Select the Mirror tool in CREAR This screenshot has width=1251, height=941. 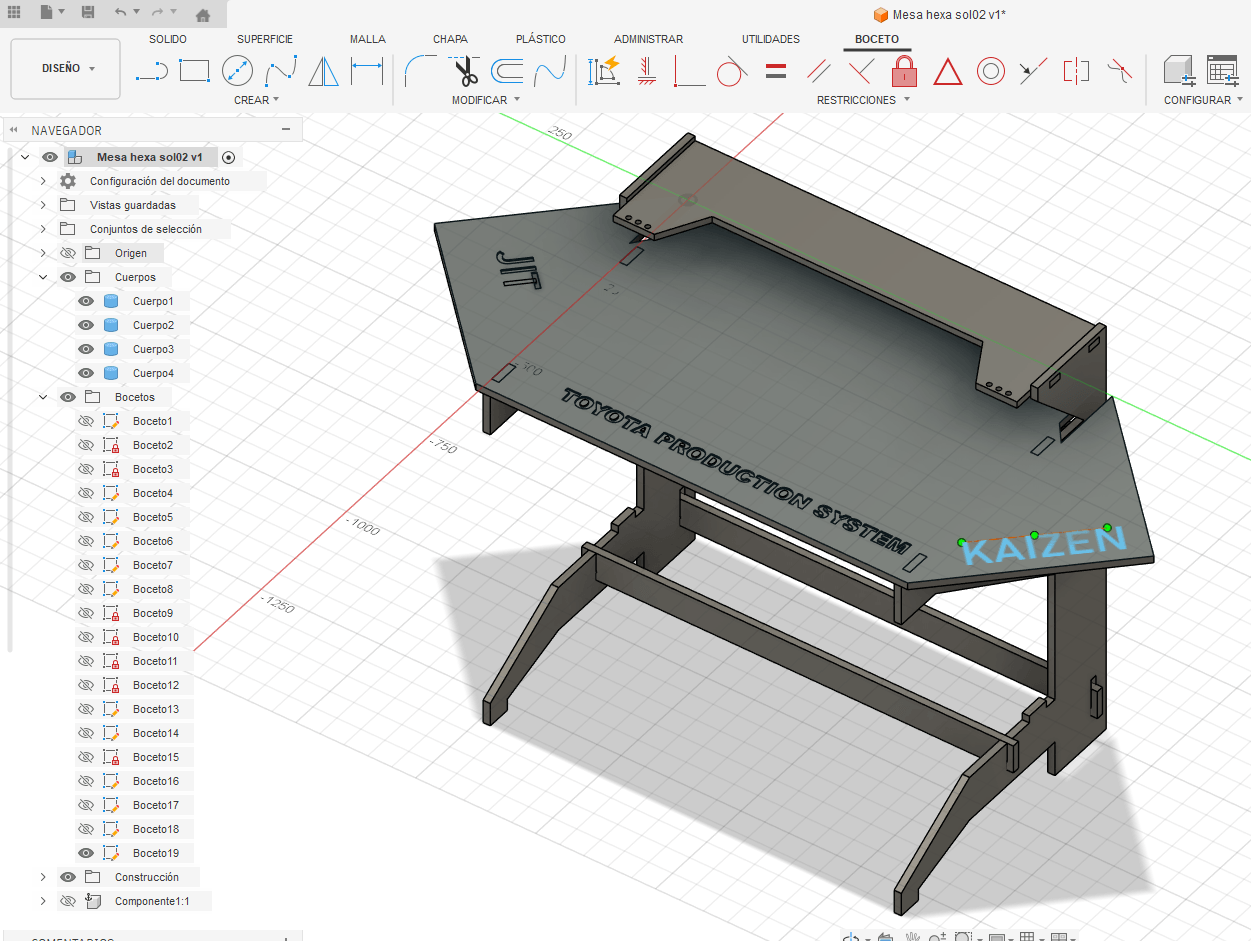pyautogui.click(x=323, y=71)
